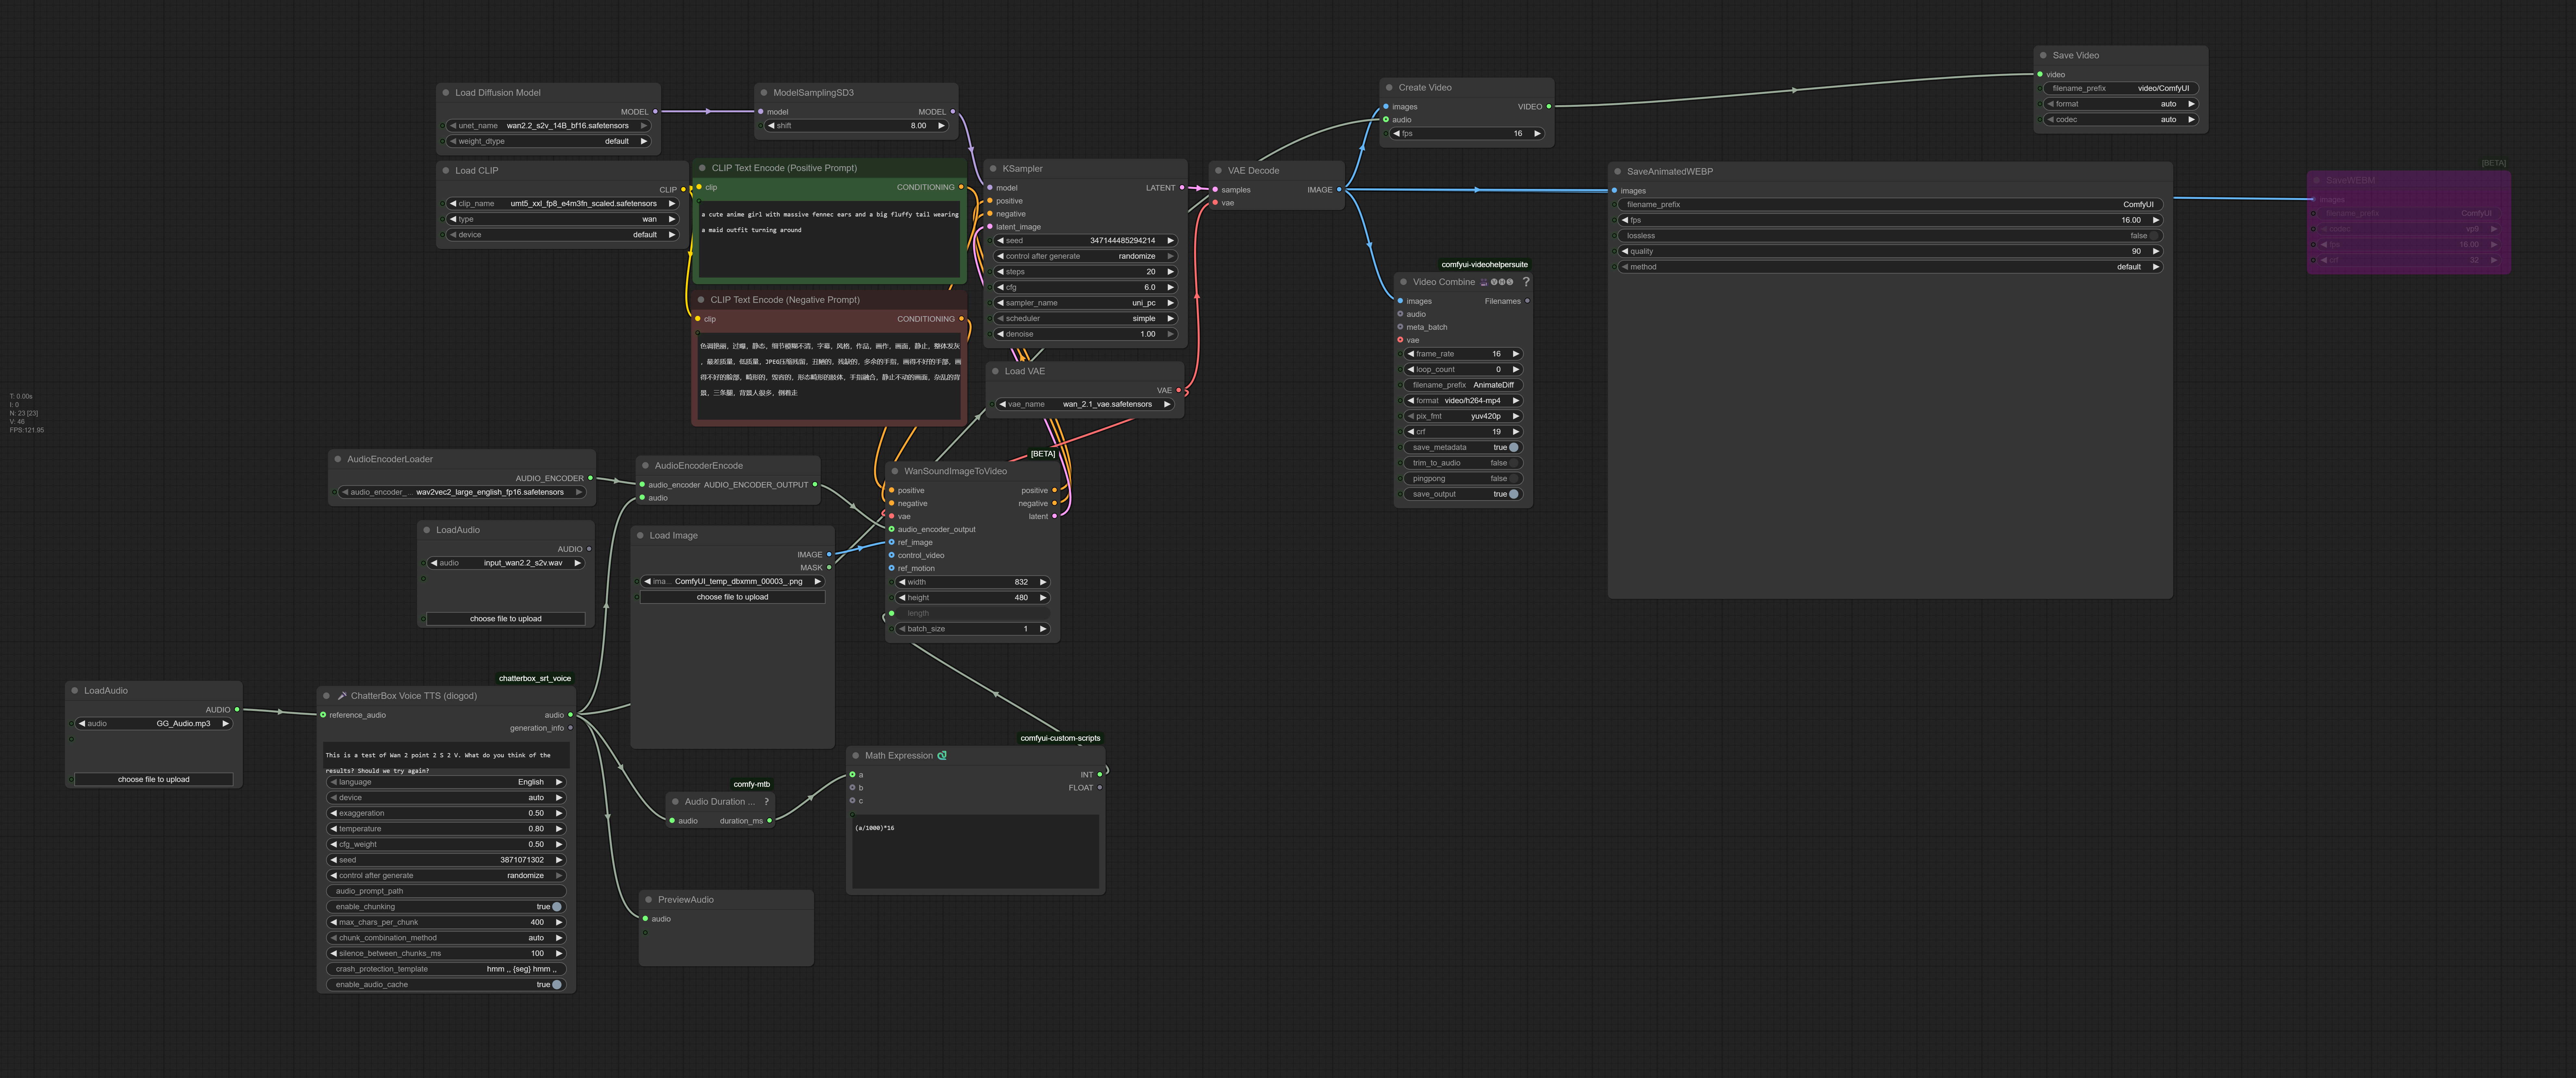Click the Positive Prompt node's collapse dot
Viewport: 2576px width, 1078px height.
[x=702, y=168]
